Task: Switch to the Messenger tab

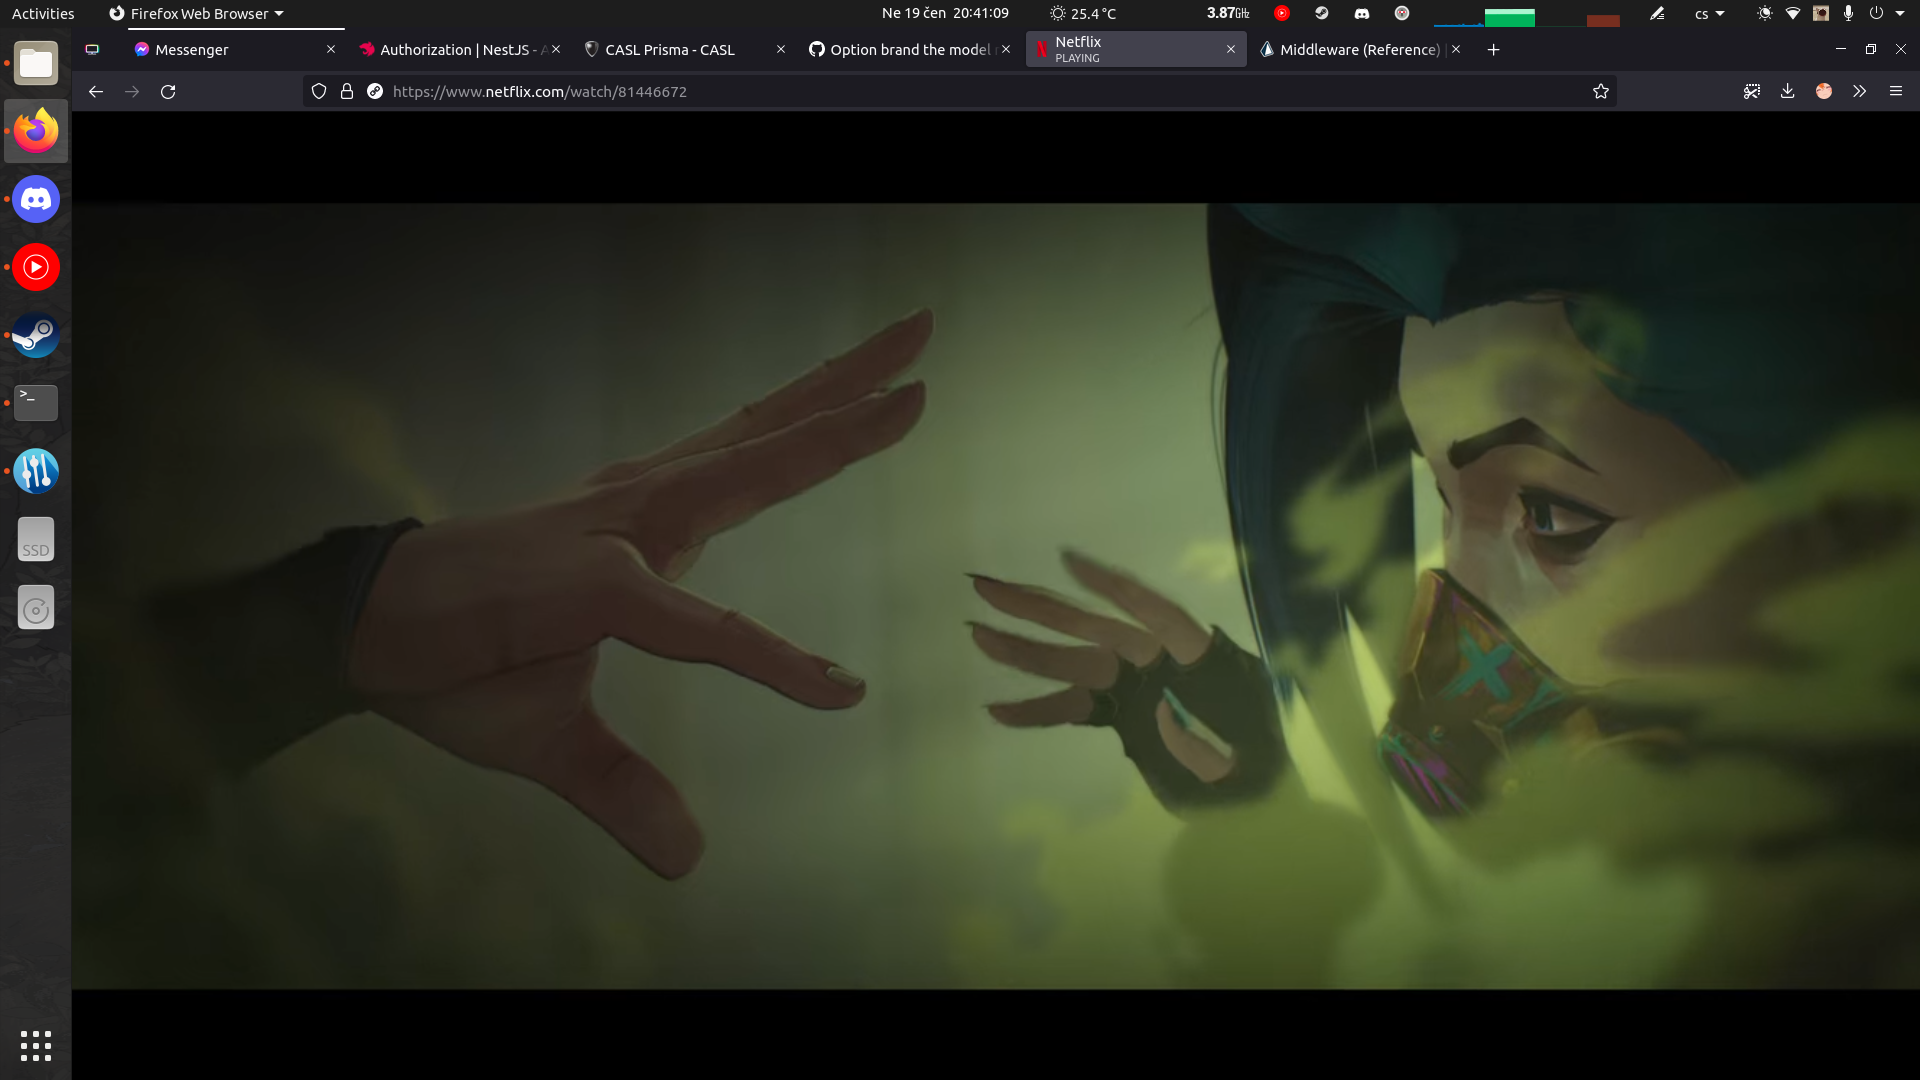Action: (192, 49)
